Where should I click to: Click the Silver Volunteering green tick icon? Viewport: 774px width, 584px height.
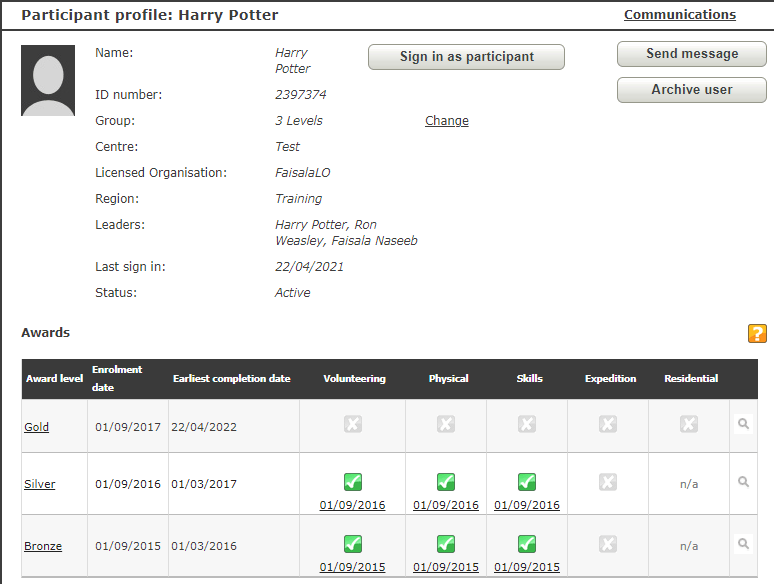tap(353, 482)
